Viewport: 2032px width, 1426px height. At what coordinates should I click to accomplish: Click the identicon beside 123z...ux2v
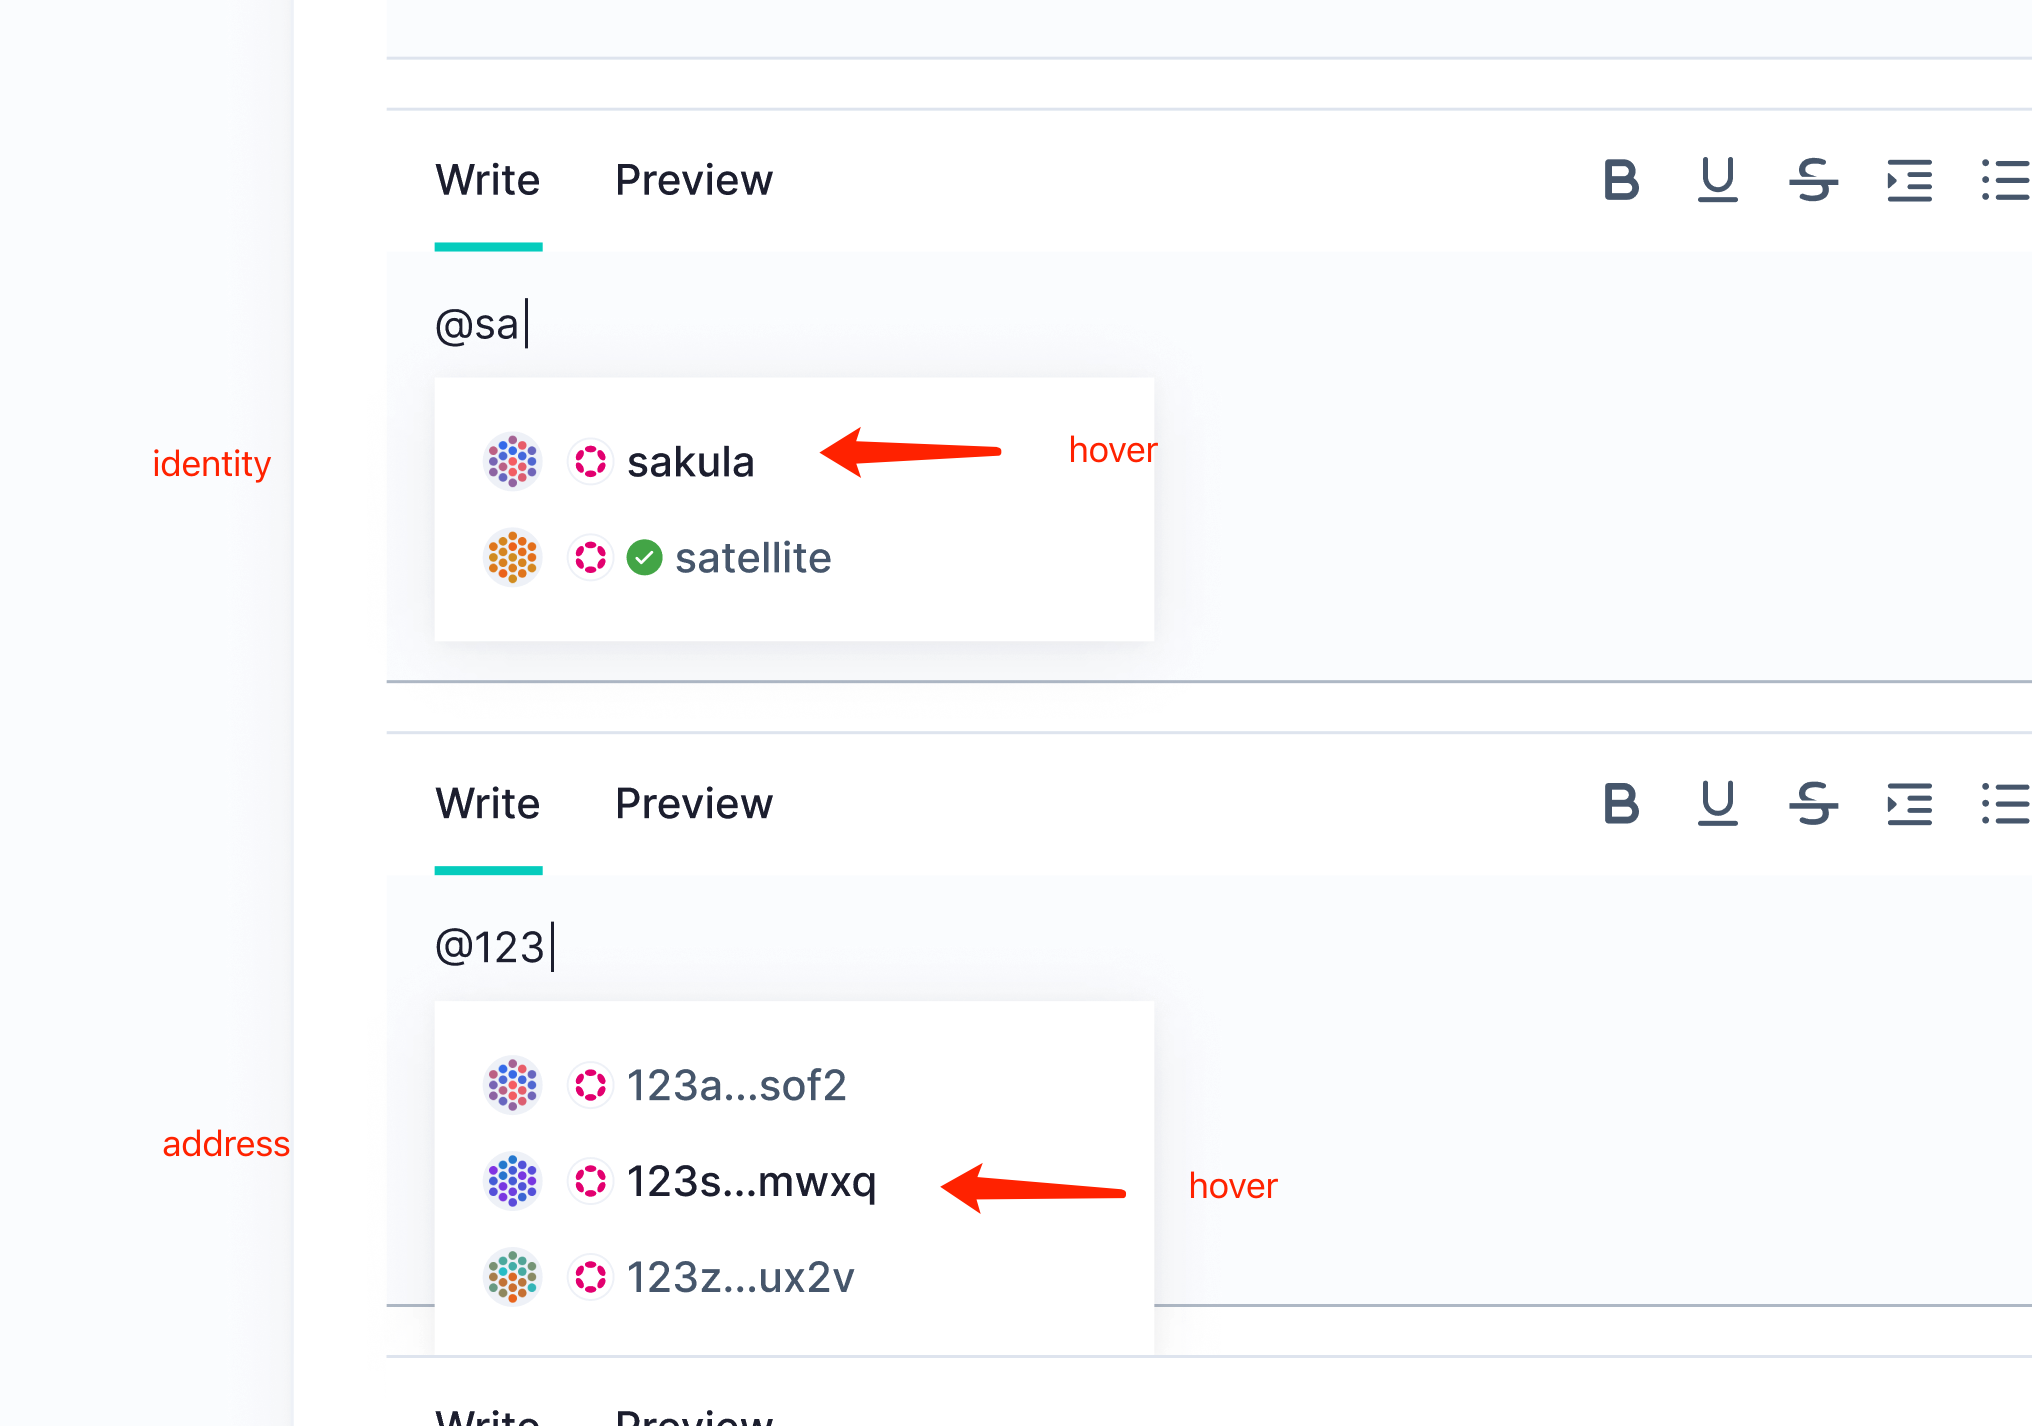[x=512, y=1276]
